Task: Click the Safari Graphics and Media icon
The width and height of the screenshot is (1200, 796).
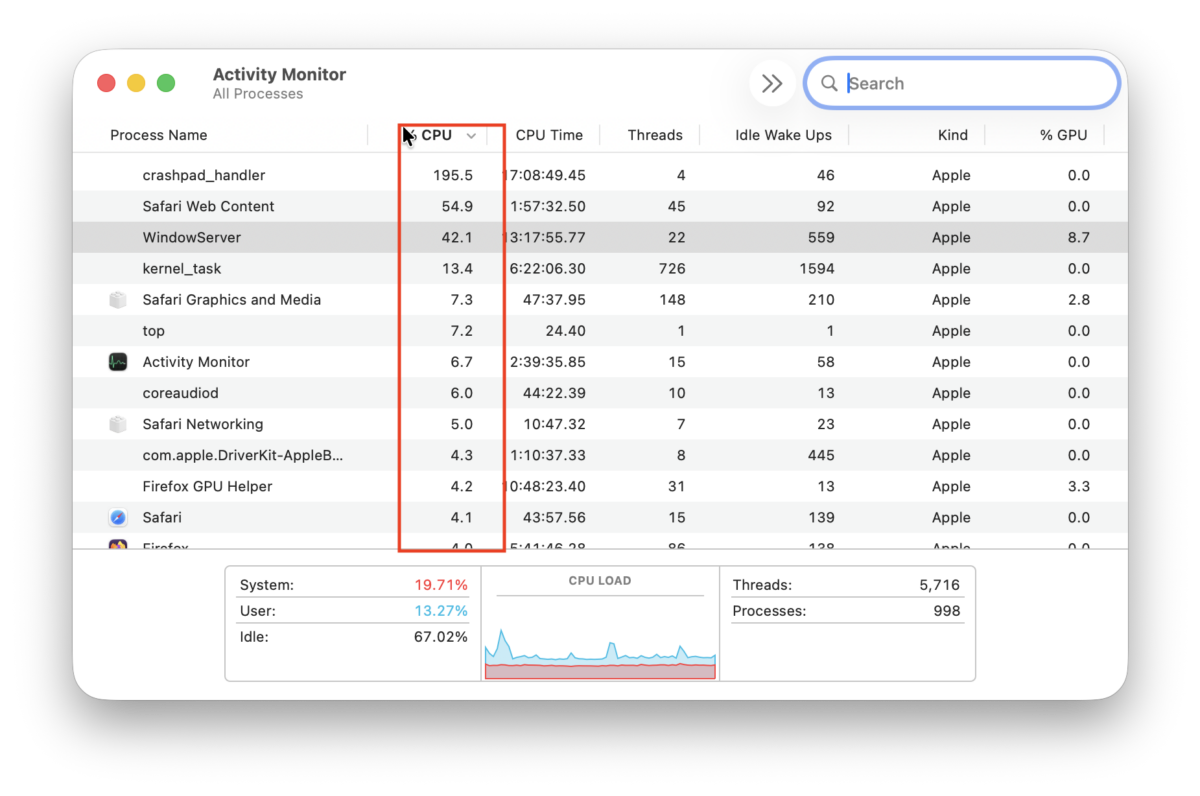Action: coord(118,300)
